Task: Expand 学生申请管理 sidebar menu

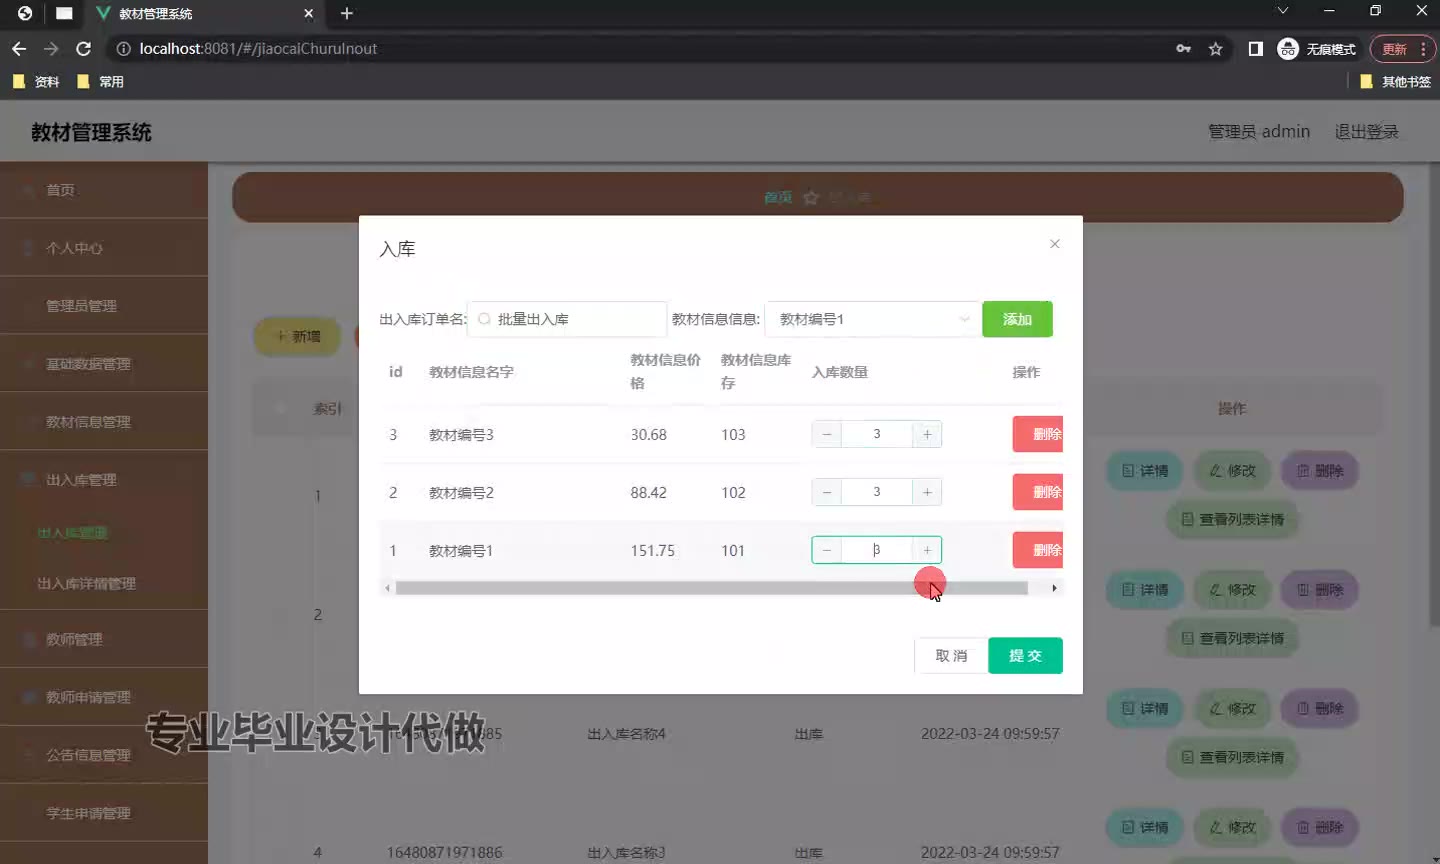Action: pyautogui.click(x=104, y=813)
